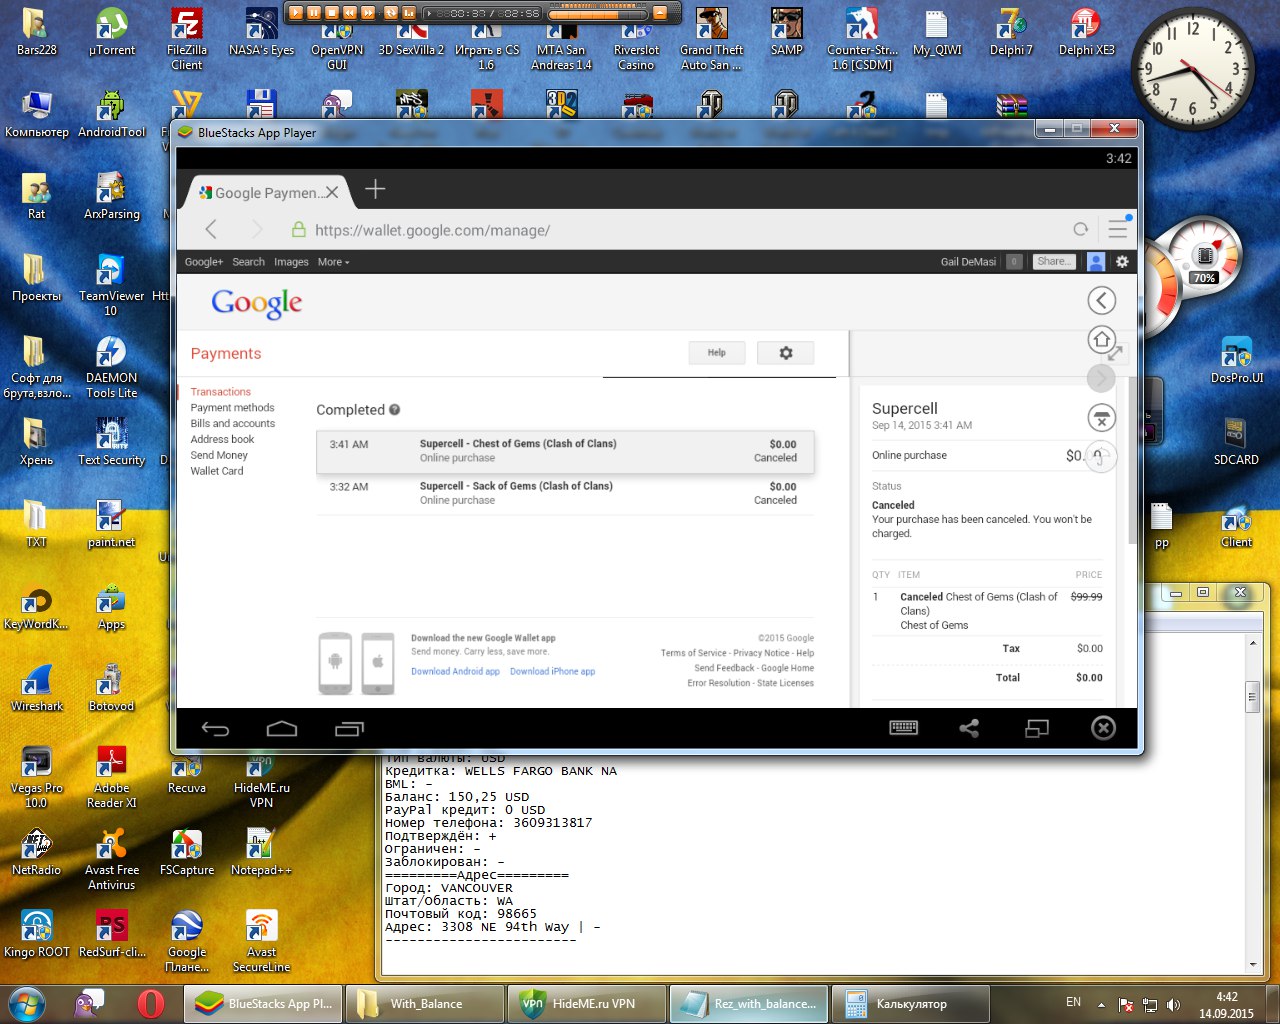Image resolution: width=1280 pixels, height=1024 pixels.
Task: Skip to next track in media widget
Action: click(368, 13)
